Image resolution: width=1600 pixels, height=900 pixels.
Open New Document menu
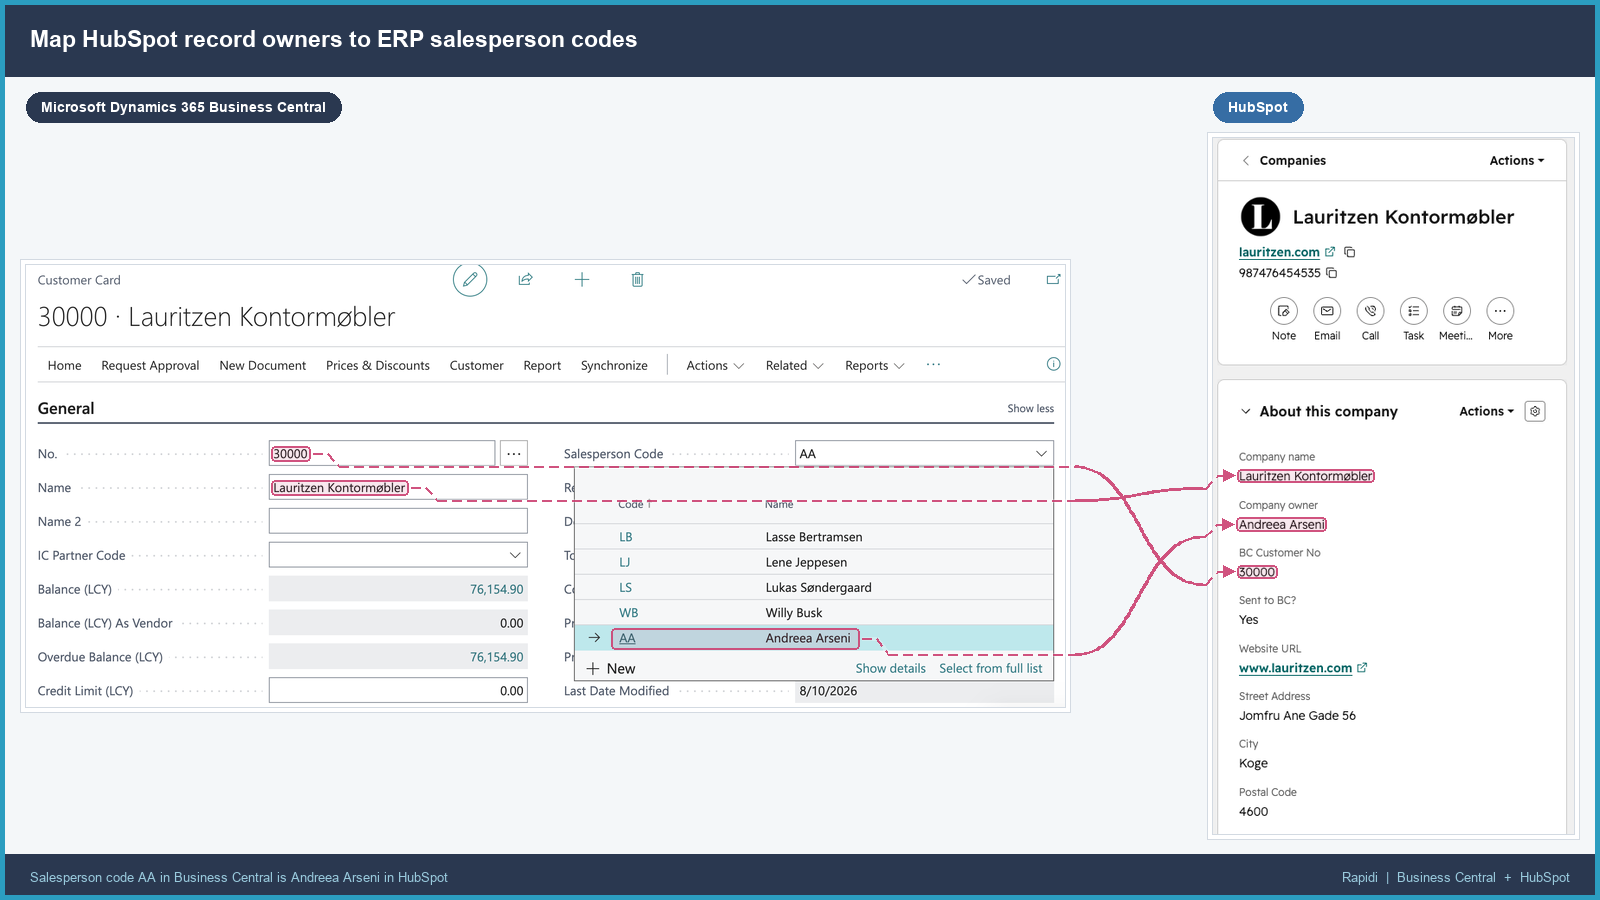[263, 366]
